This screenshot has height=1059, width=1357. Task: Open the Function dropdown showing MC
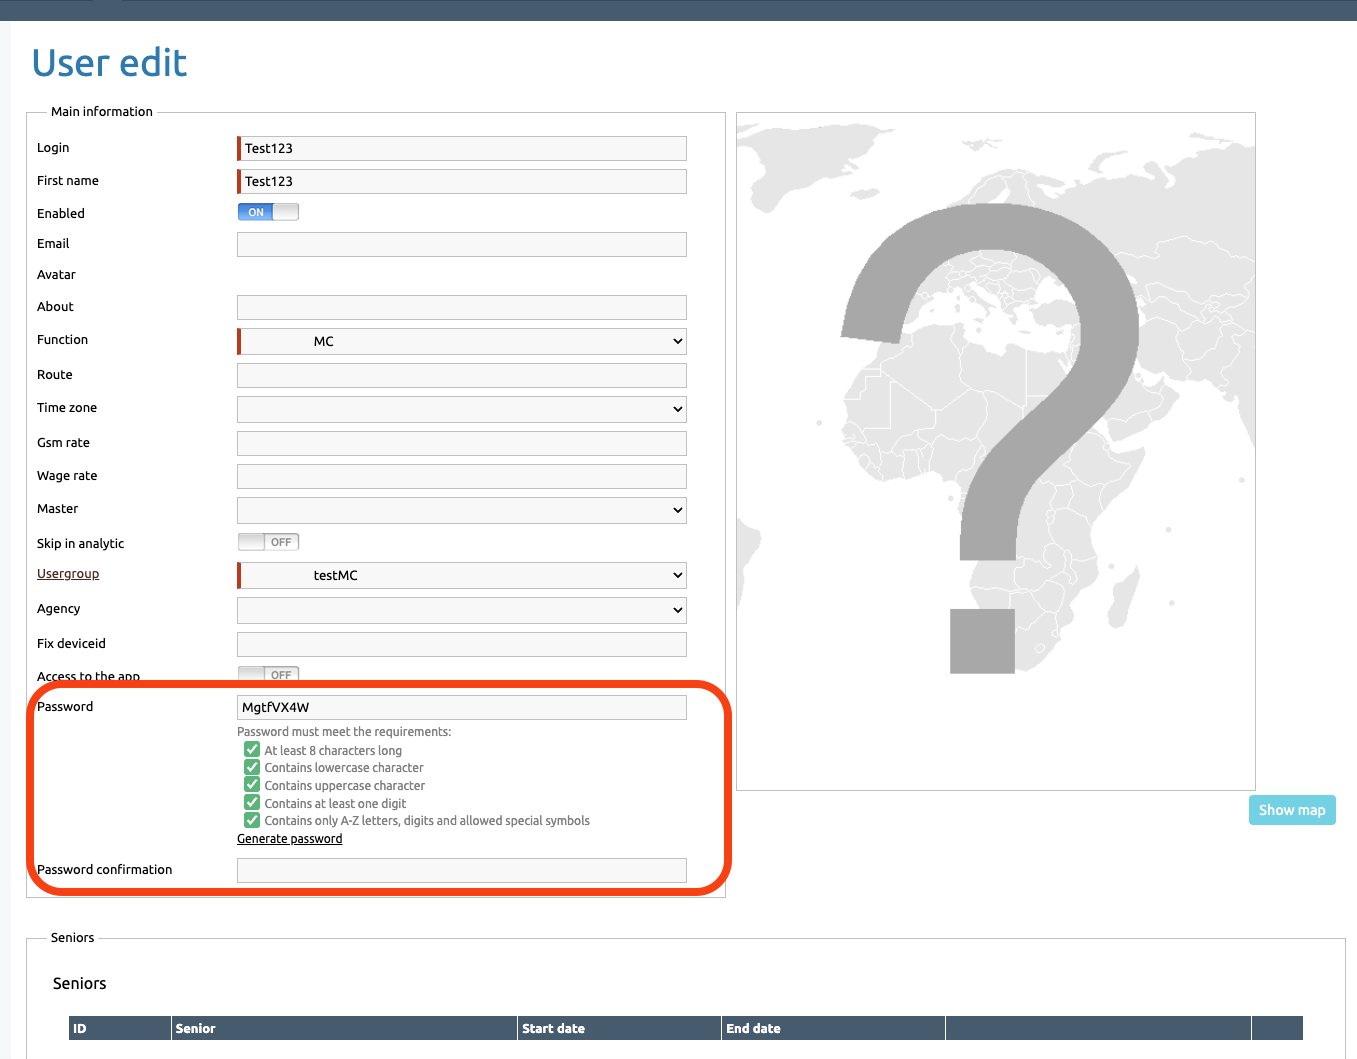[462, 341]
